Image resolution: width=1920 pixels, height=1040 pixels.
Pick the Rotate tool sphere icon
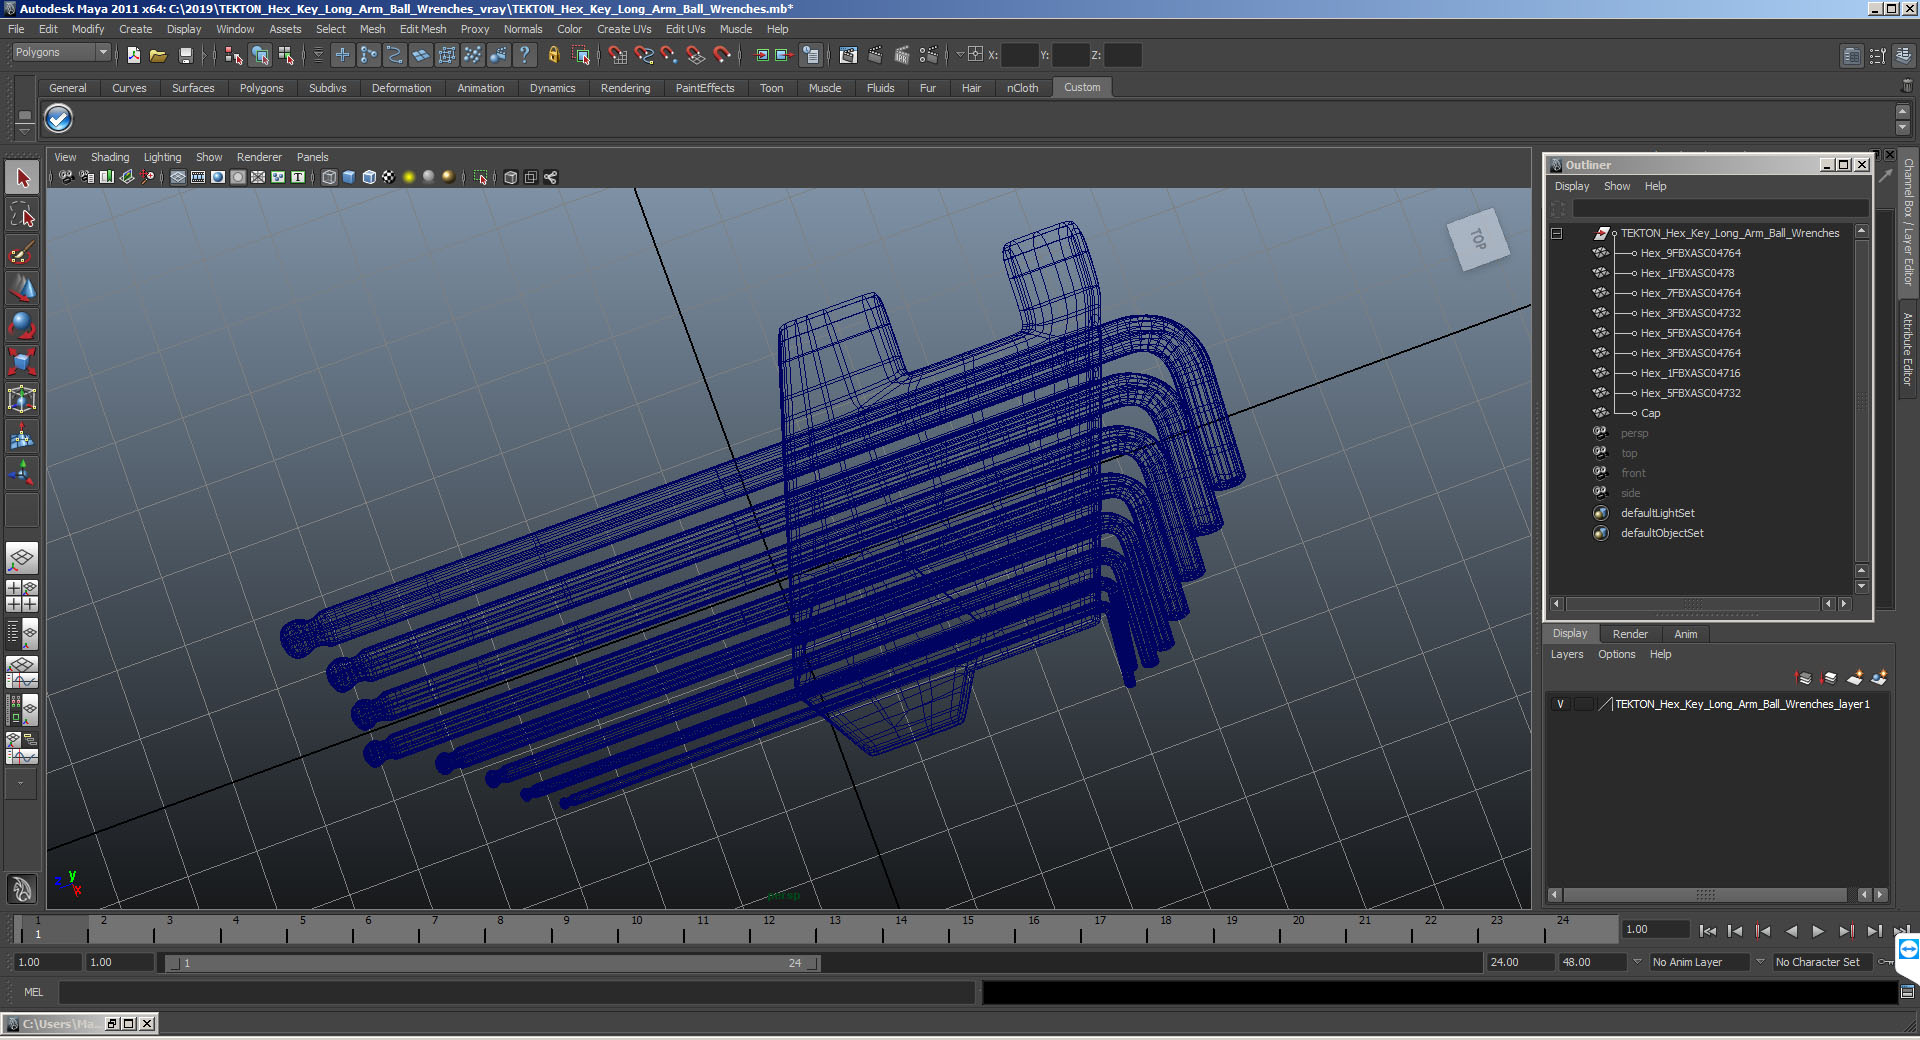point(22,325)
